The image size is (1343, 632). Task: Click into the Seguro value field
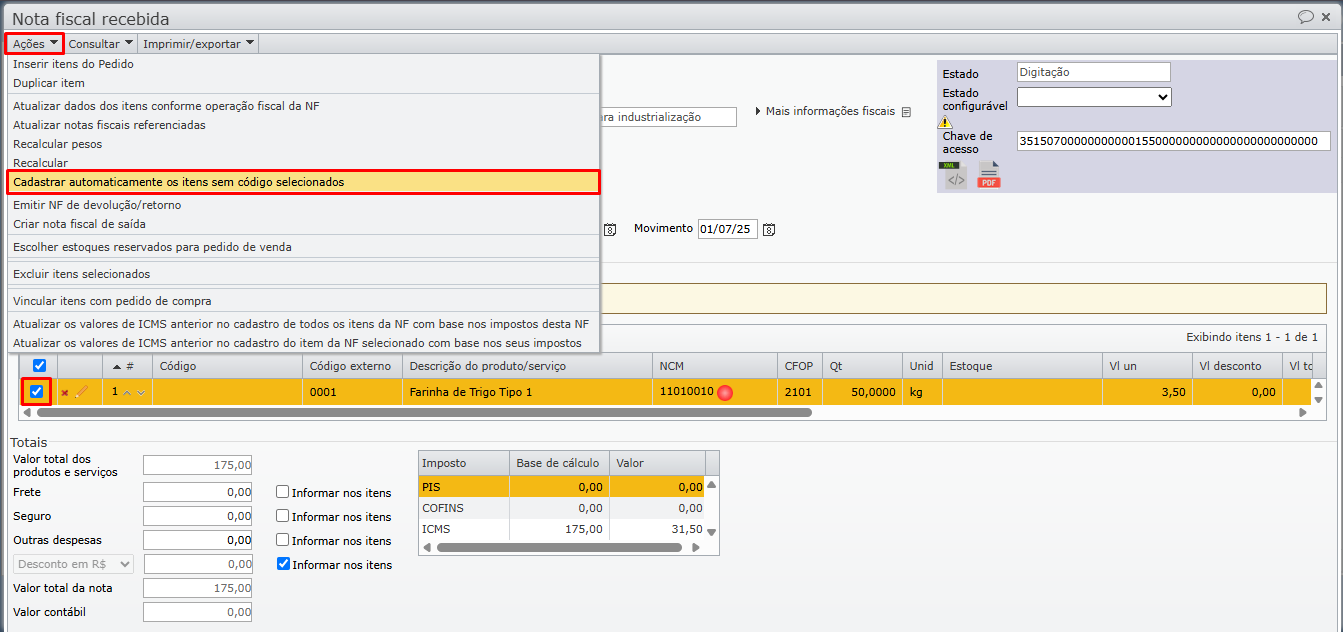pyautogui.click(x=198, y=516)
